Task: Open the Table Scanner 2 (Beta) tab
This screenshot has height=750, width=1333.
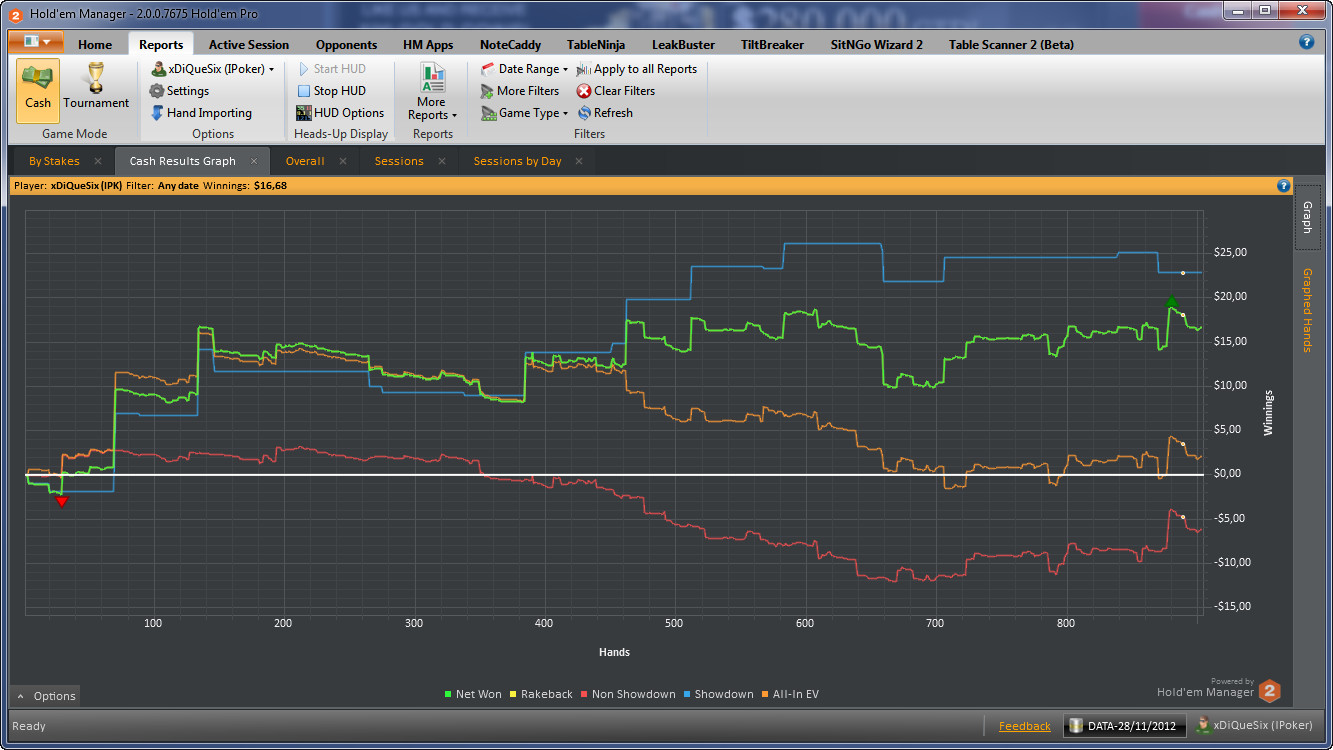Action: (1011, 44)
